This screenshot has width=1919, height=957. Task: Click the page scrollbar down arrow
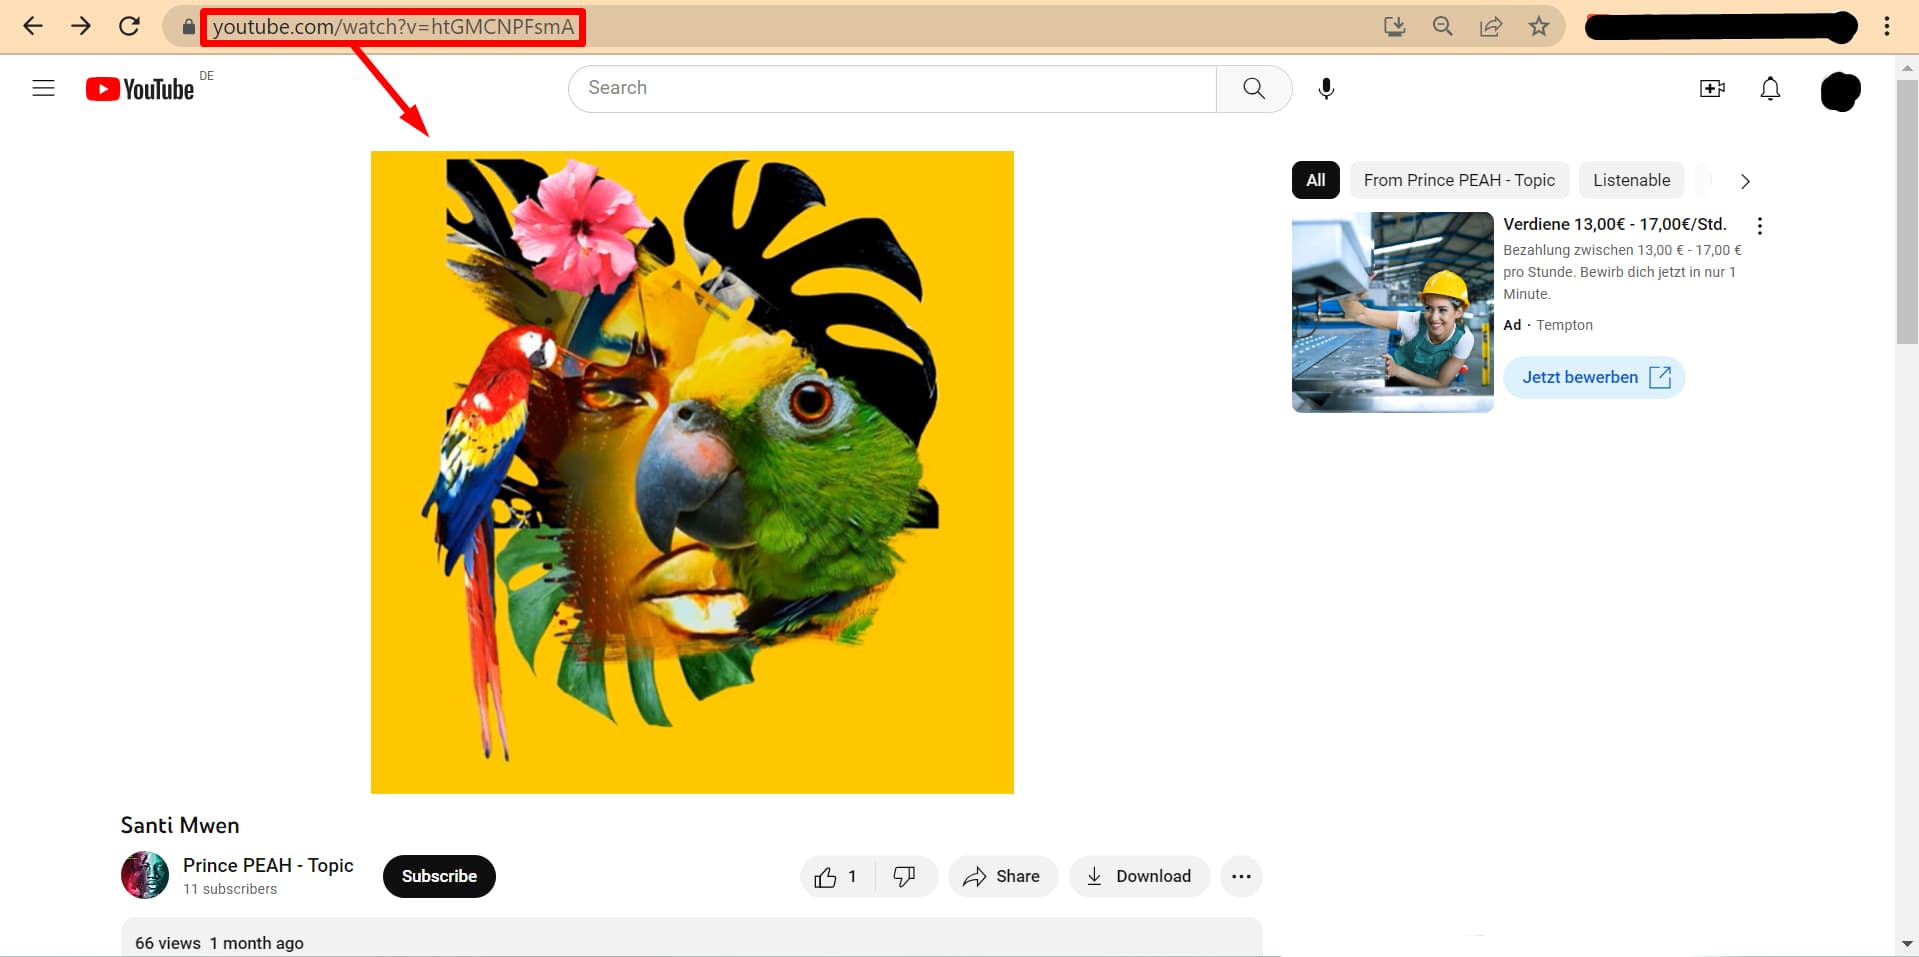(x=1906, y=943)
